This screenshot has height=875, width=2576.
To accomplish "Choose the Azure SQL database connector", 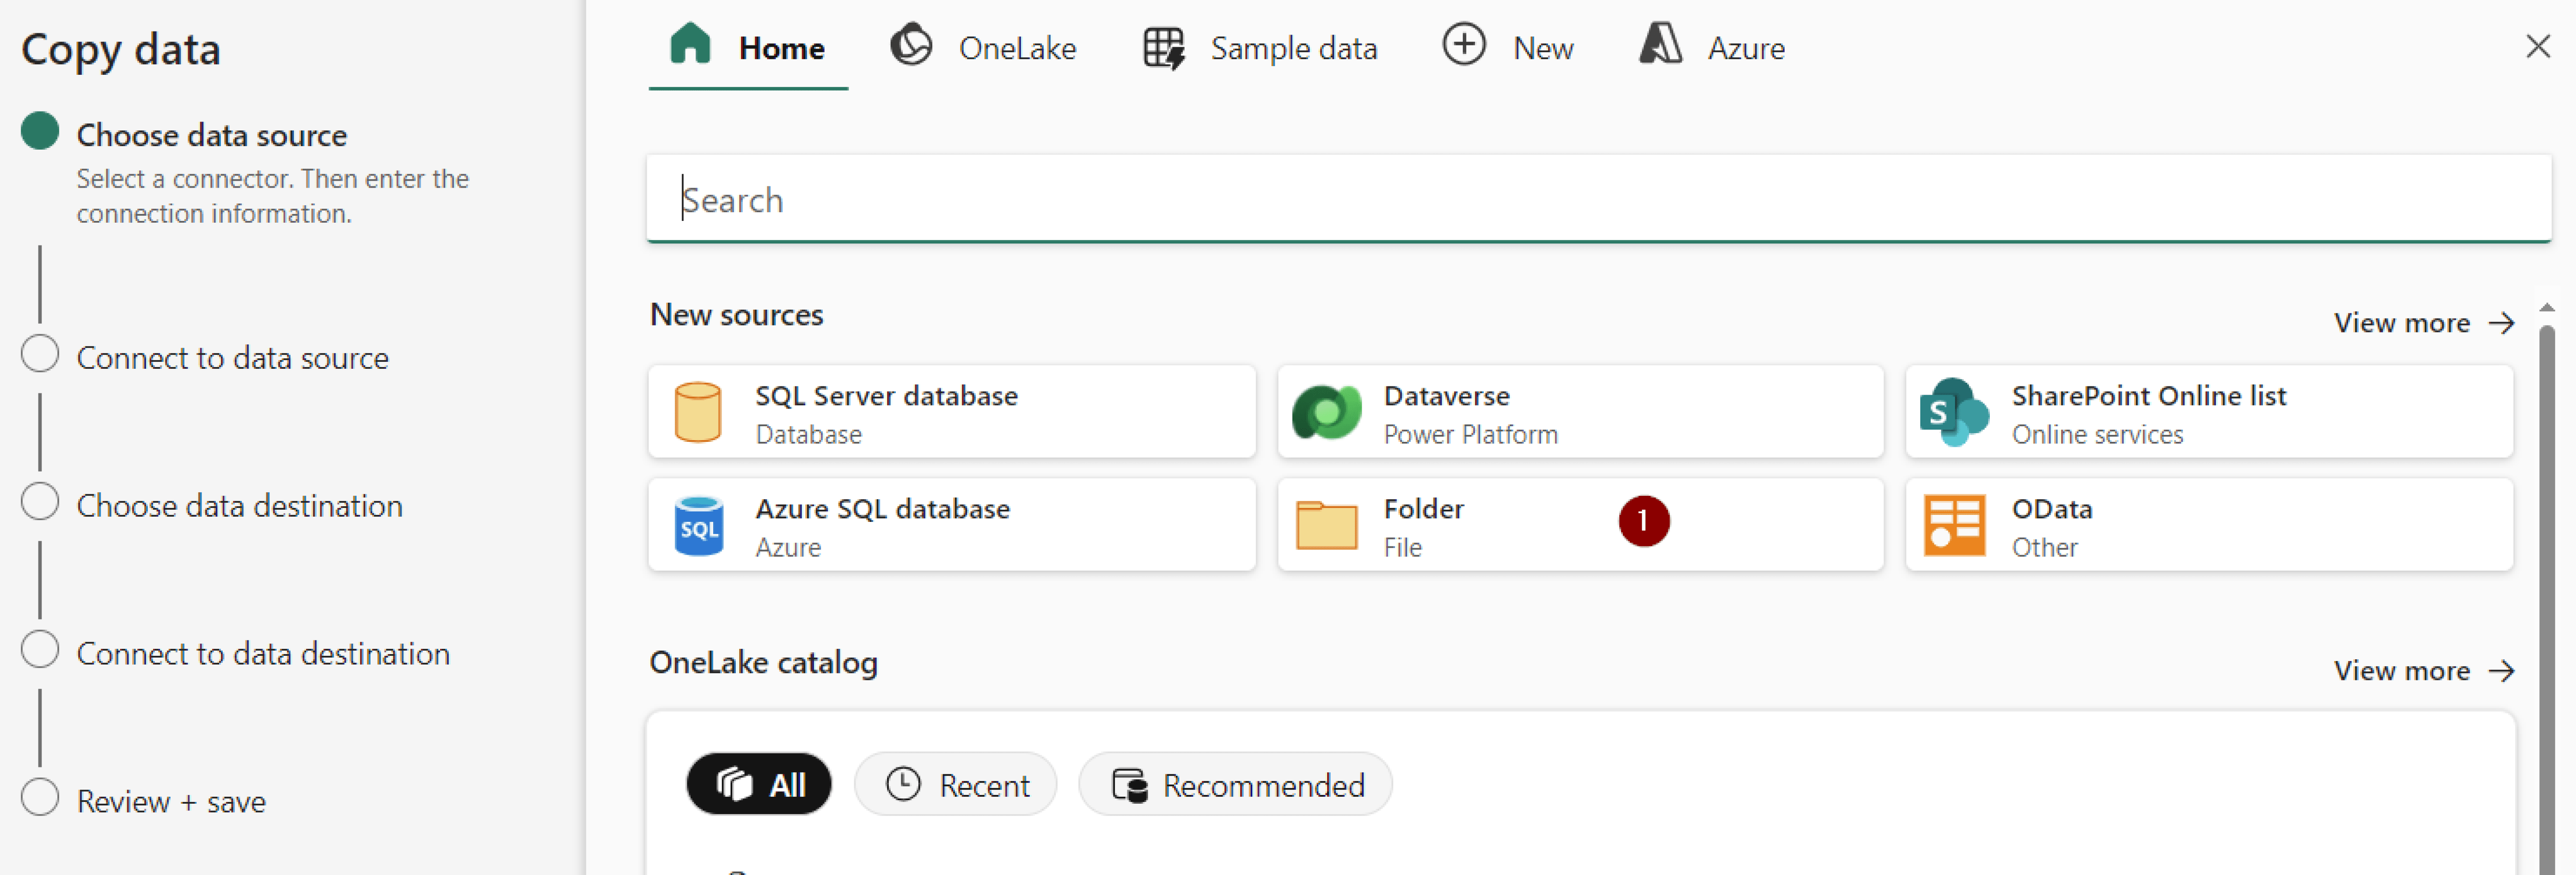I will tap(951, 525).
